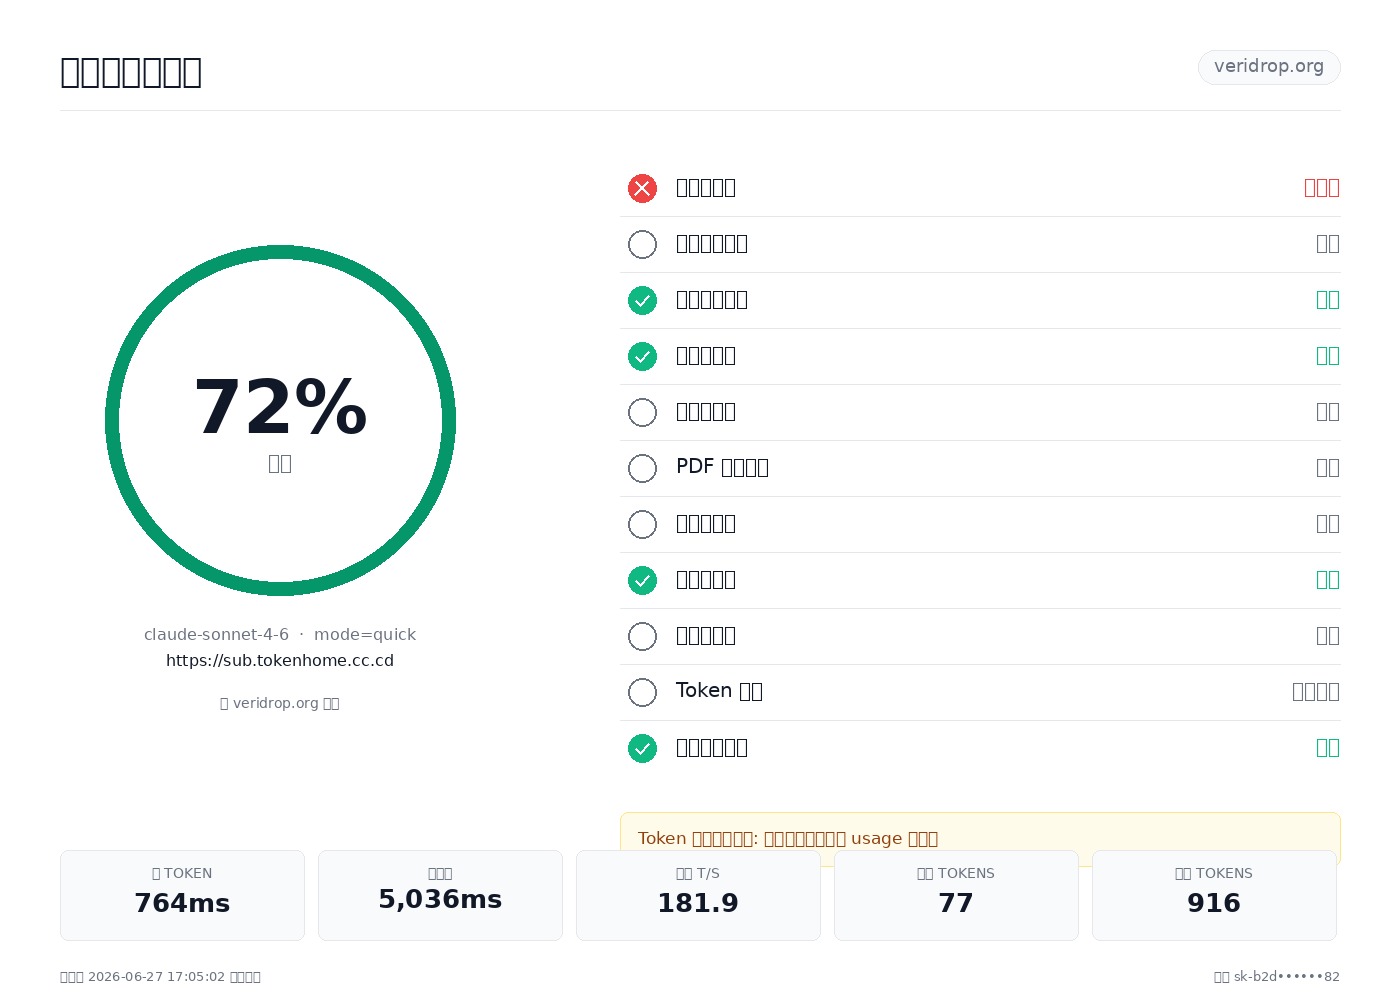The width and height of the screenshot is (1400, 1000).
Task: Select the veridrop.org badge in header
Action: pos(1269,67)
